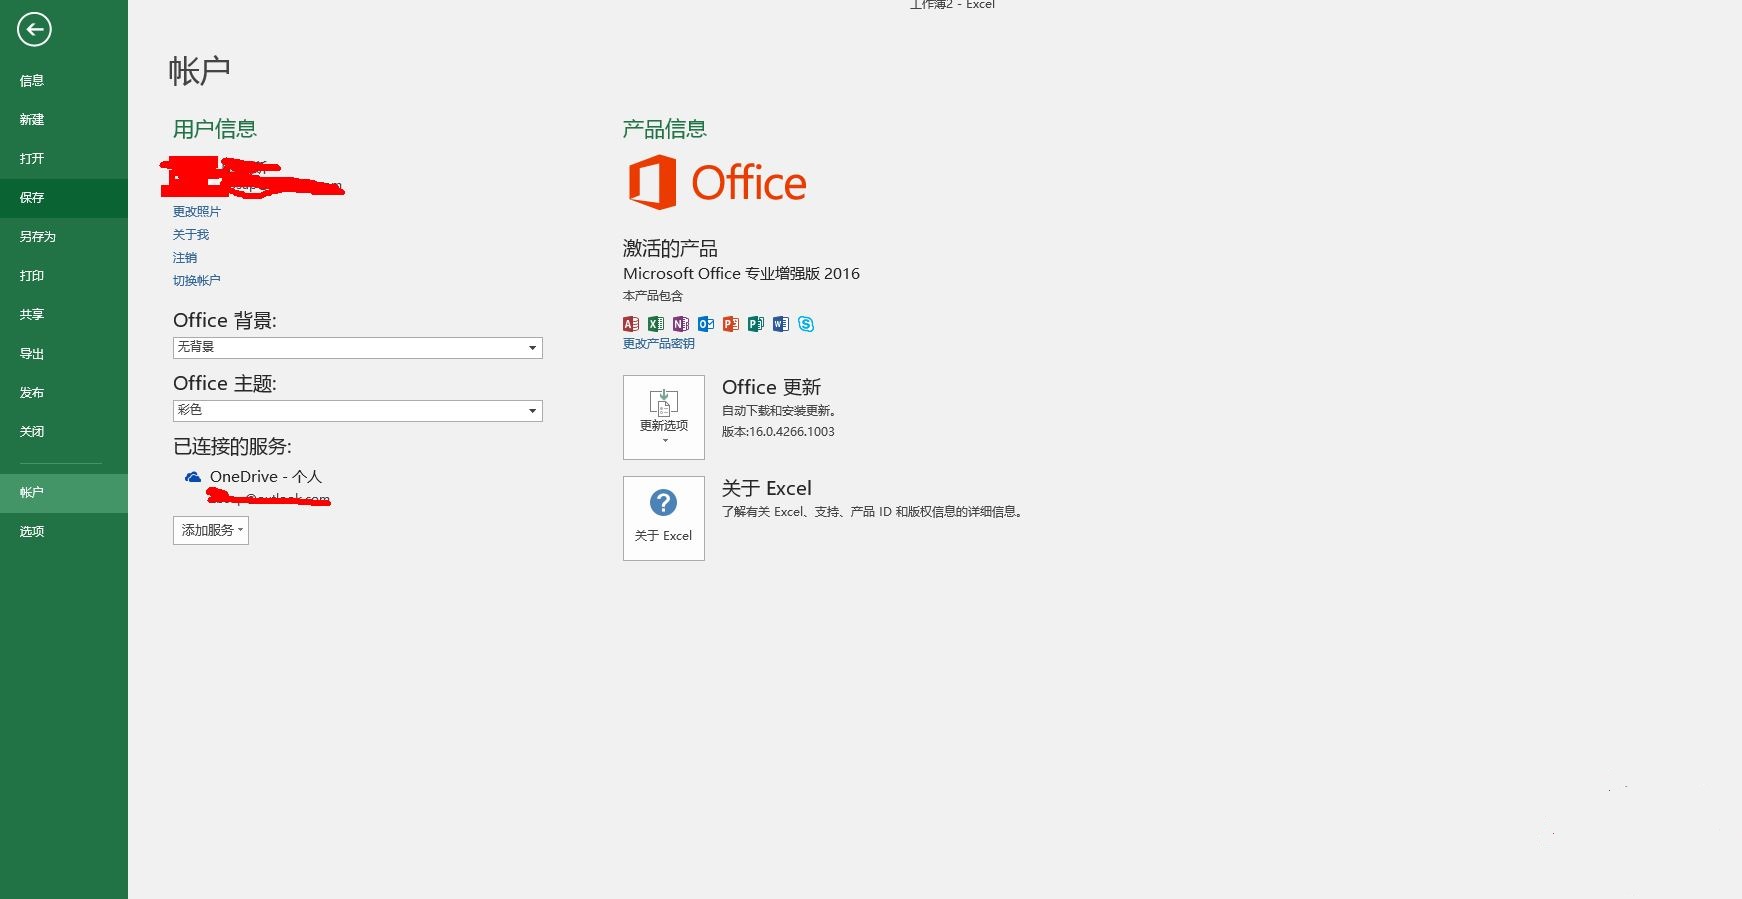Select 关闭 in the sidebar
This screenshot has width=1742, height=899.
click(x=64, y=432)
